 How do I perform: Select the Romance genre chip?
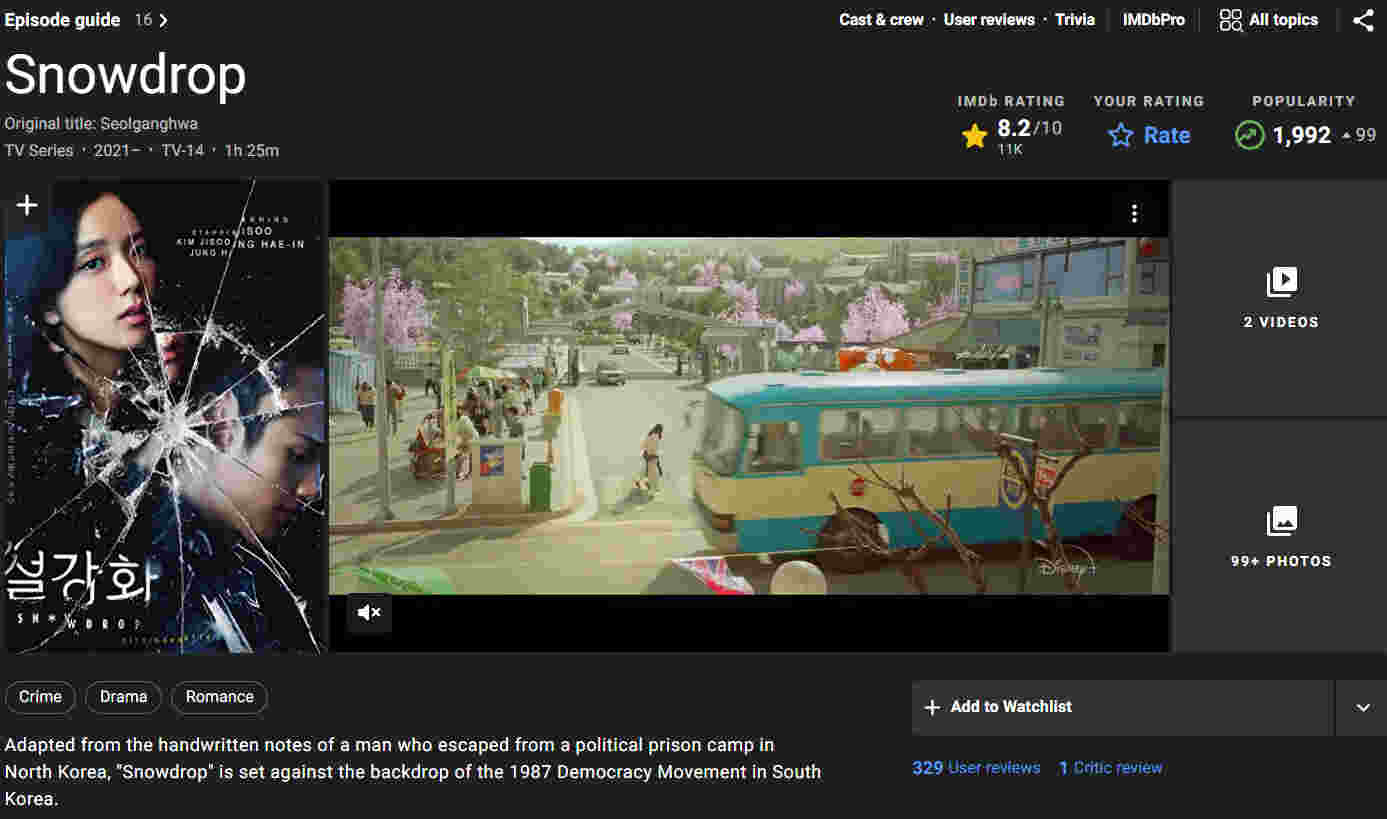coord(219,697)
